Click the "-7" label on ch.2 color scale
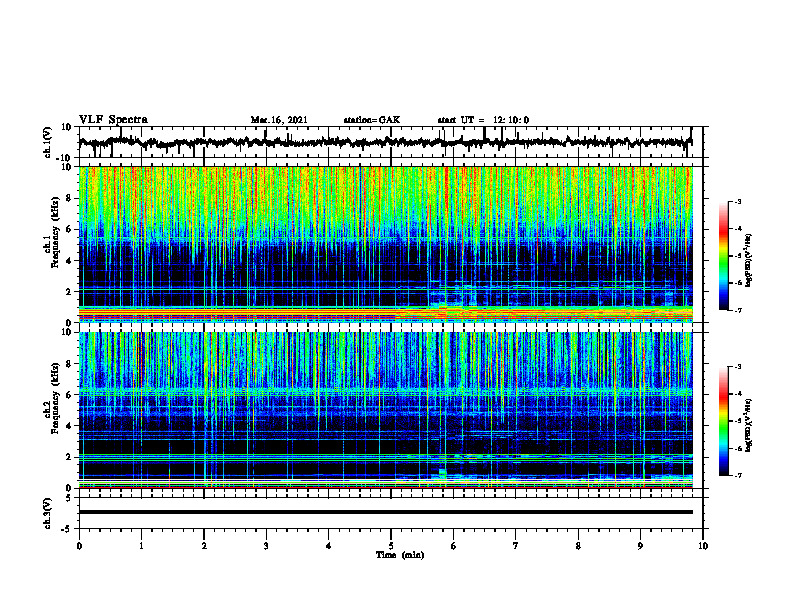The image size is (792, 612). point(737,475)
